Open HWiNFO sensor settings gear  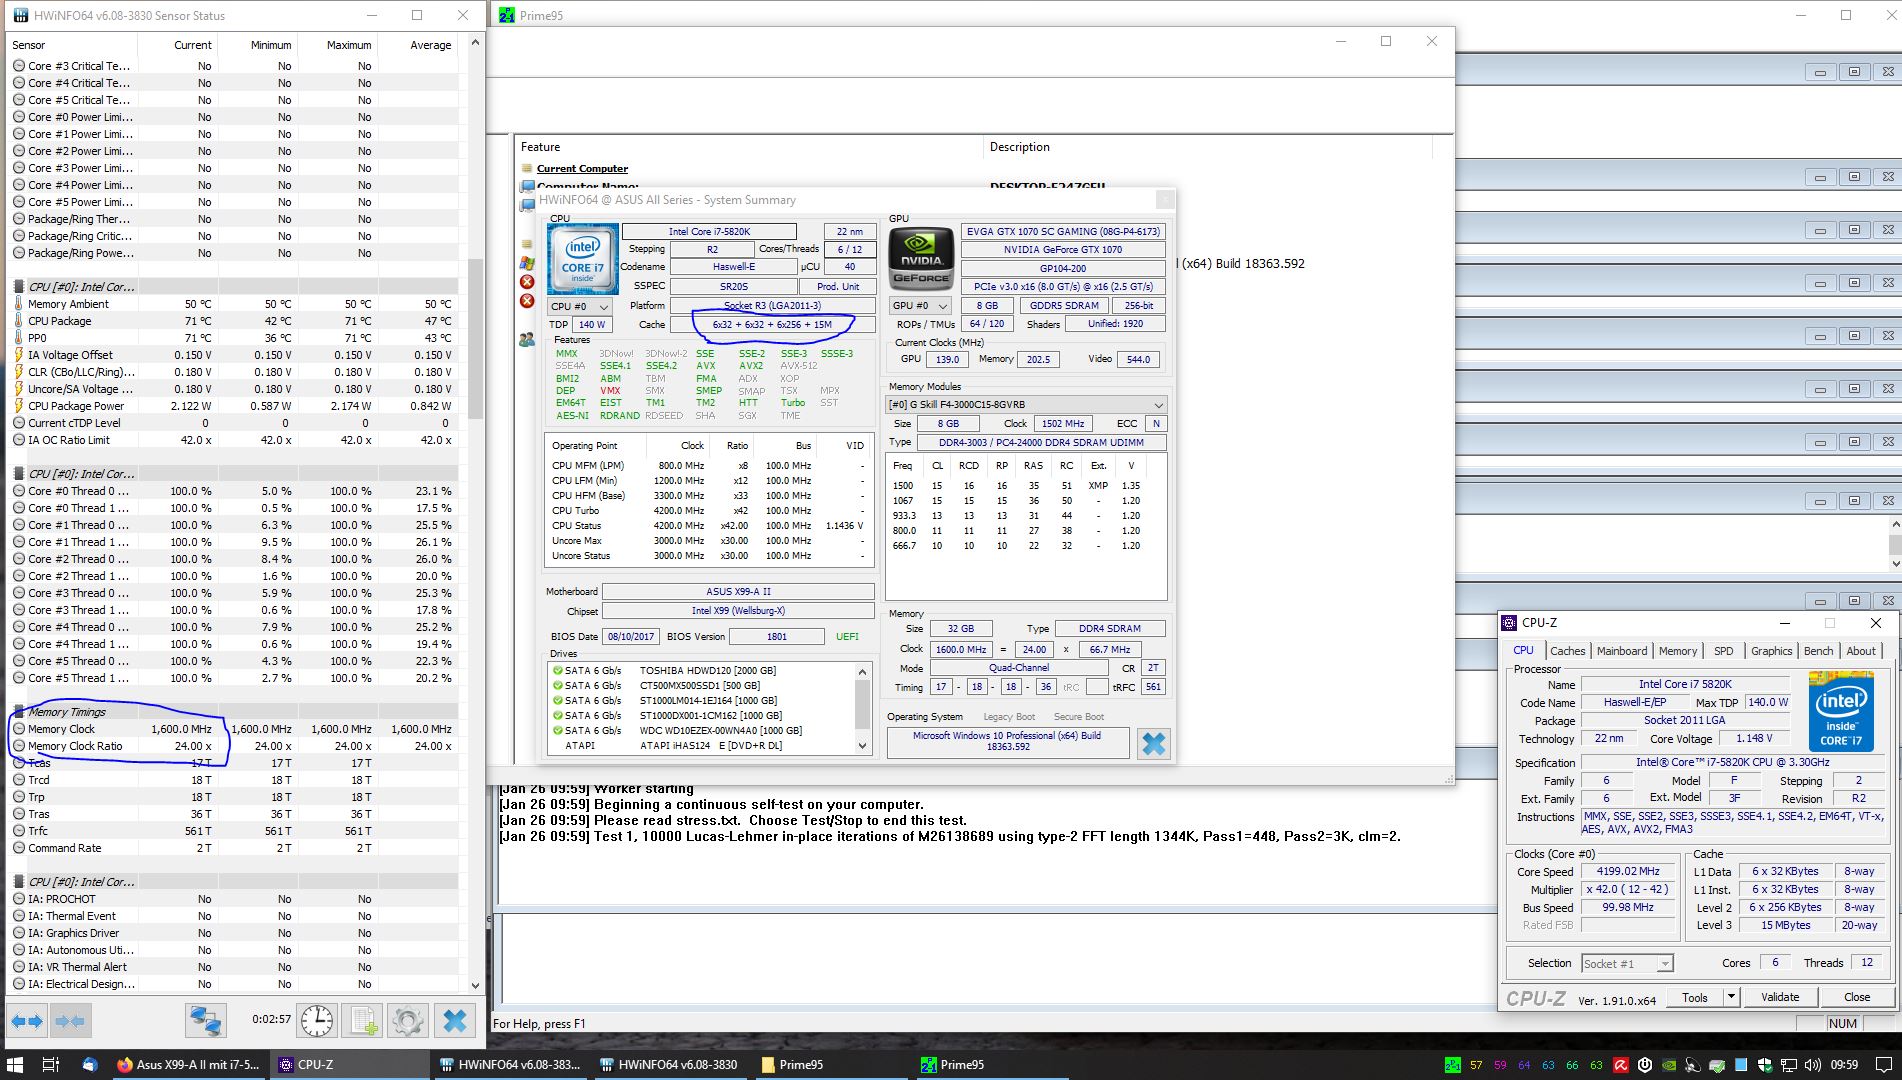[407, 1020]
